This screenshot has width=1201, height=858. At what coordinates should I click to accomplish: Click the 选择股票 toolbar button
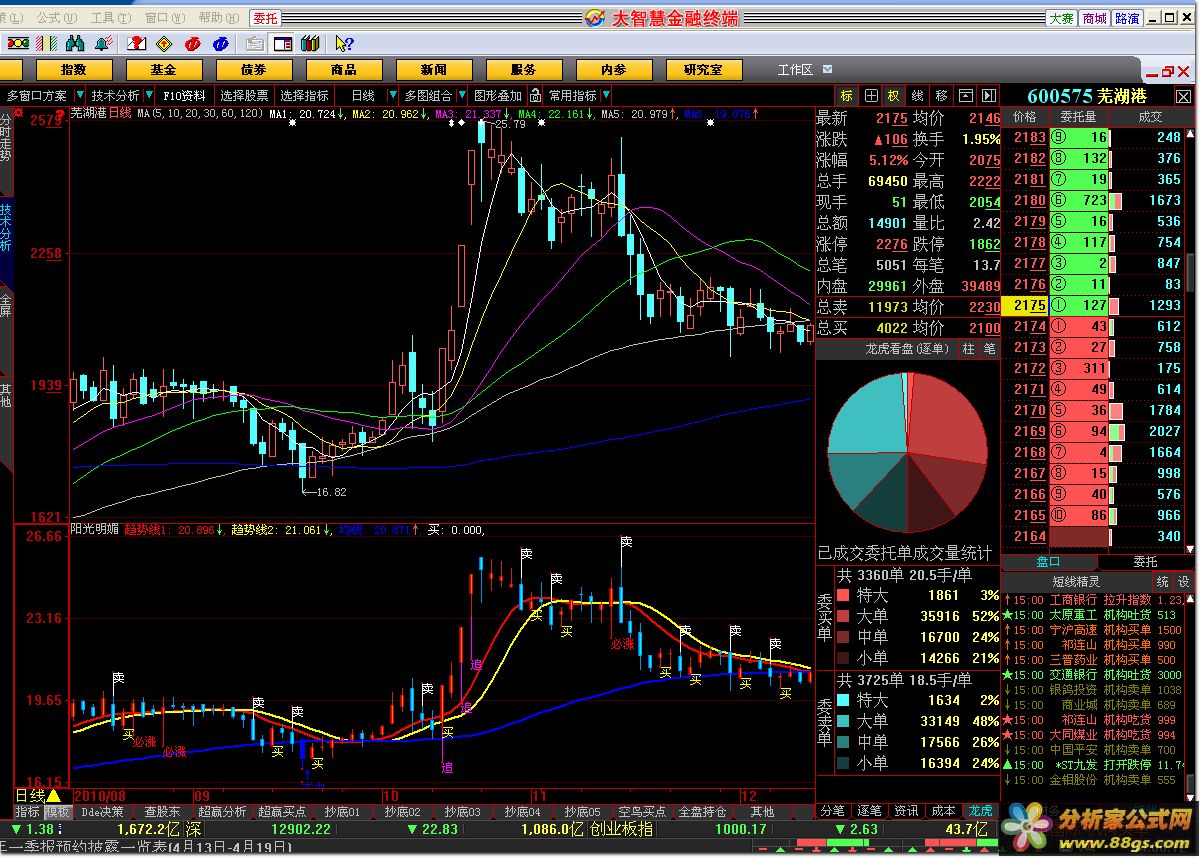click(x=244, y=95)
